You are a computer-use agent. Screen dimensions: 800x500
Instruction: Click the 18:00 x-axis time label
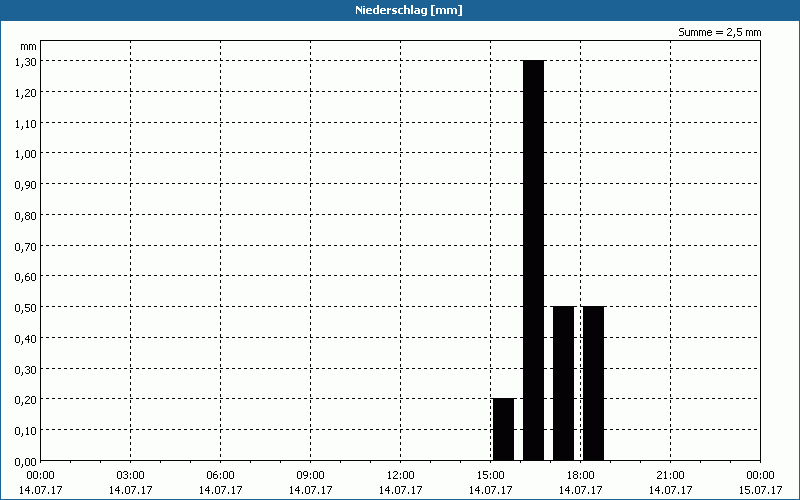[581, 476]
